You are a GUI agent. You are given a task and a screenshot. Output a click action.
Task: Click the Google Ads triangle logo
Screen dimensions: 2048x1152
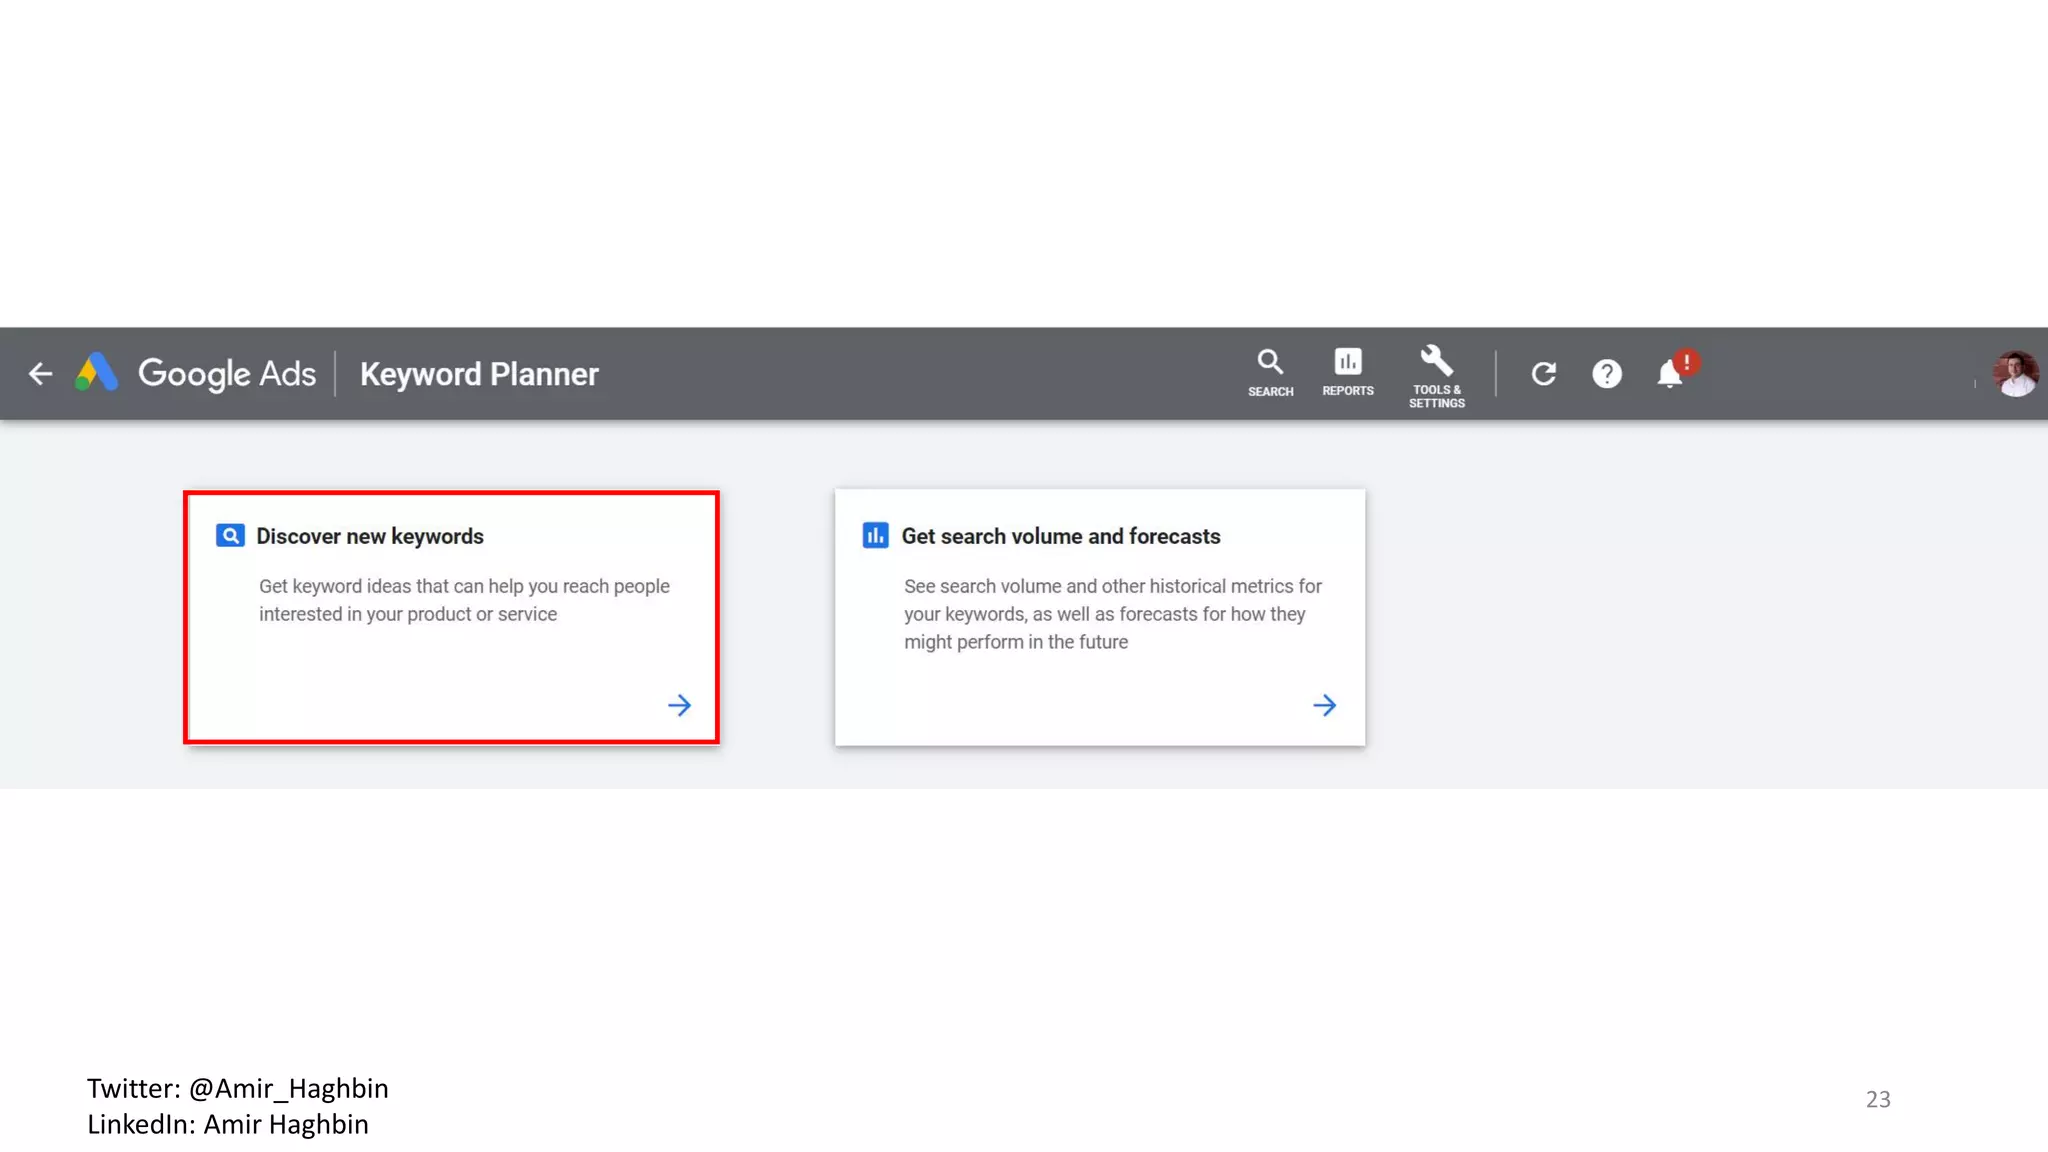tap(97, 372)
